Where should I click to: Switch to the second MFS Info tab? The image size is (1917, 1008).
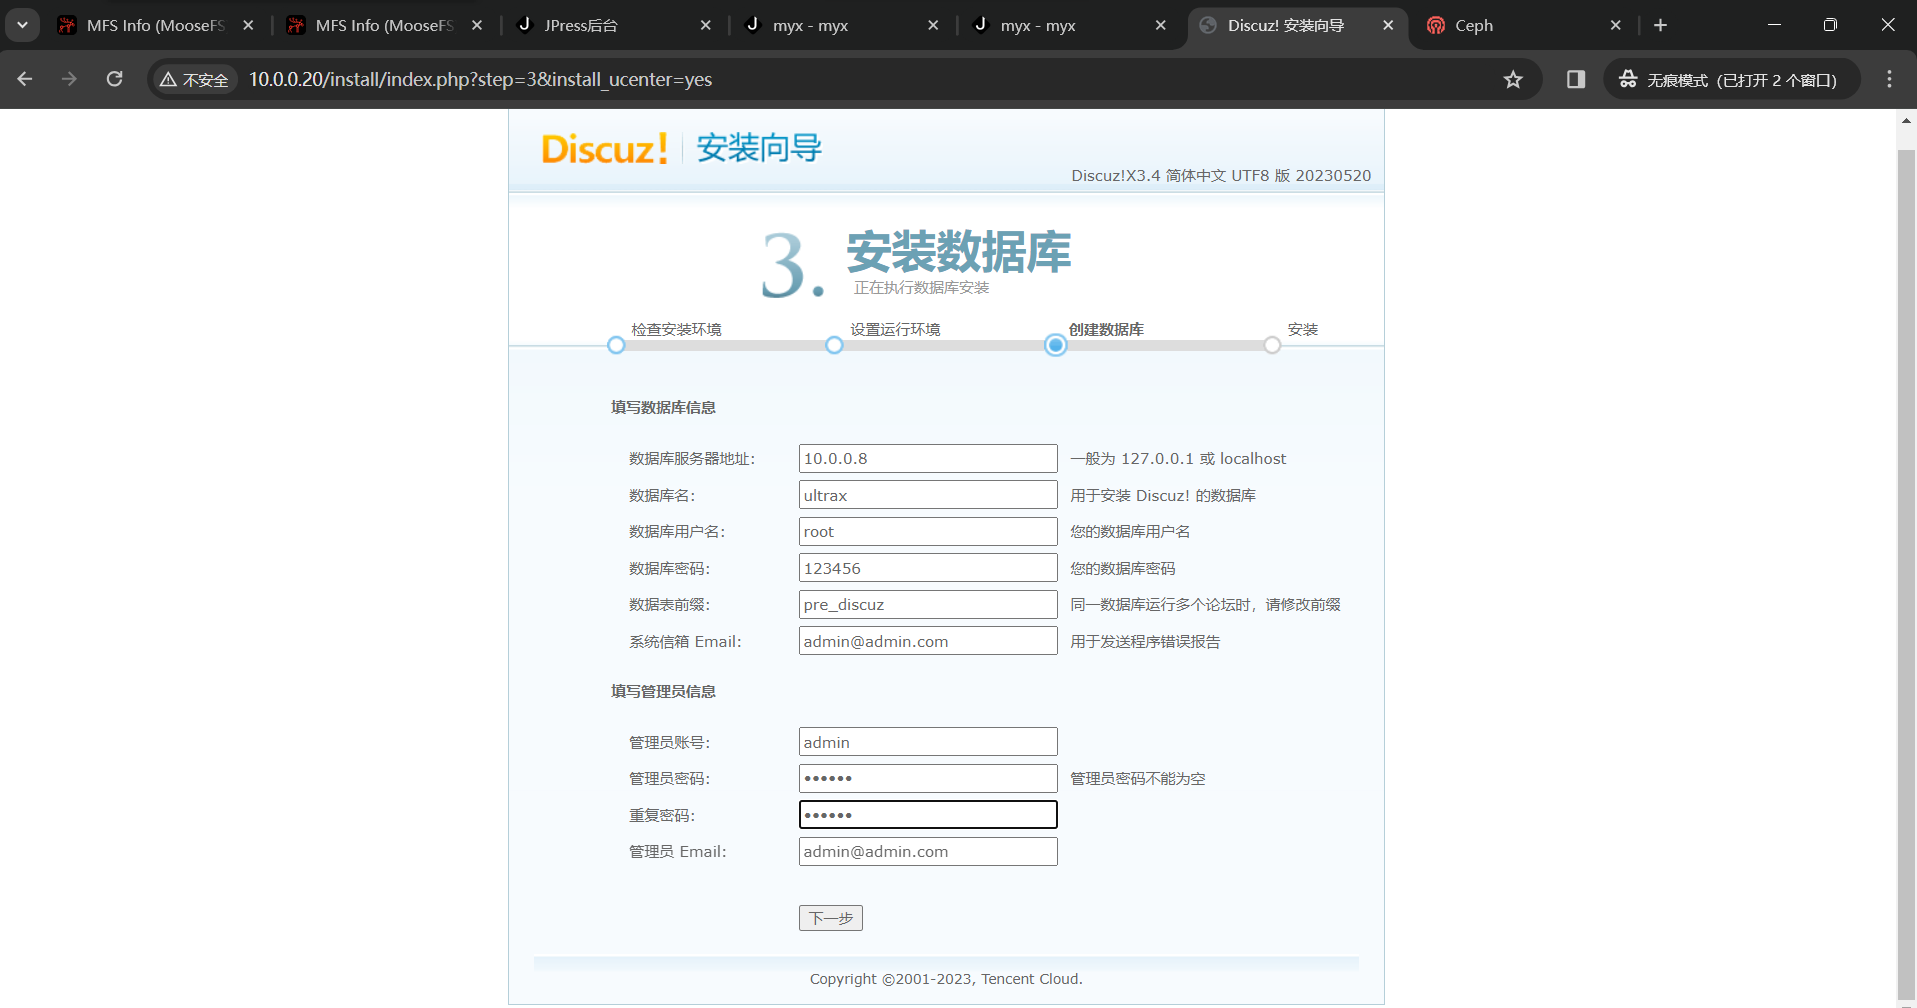coord(384,25)
